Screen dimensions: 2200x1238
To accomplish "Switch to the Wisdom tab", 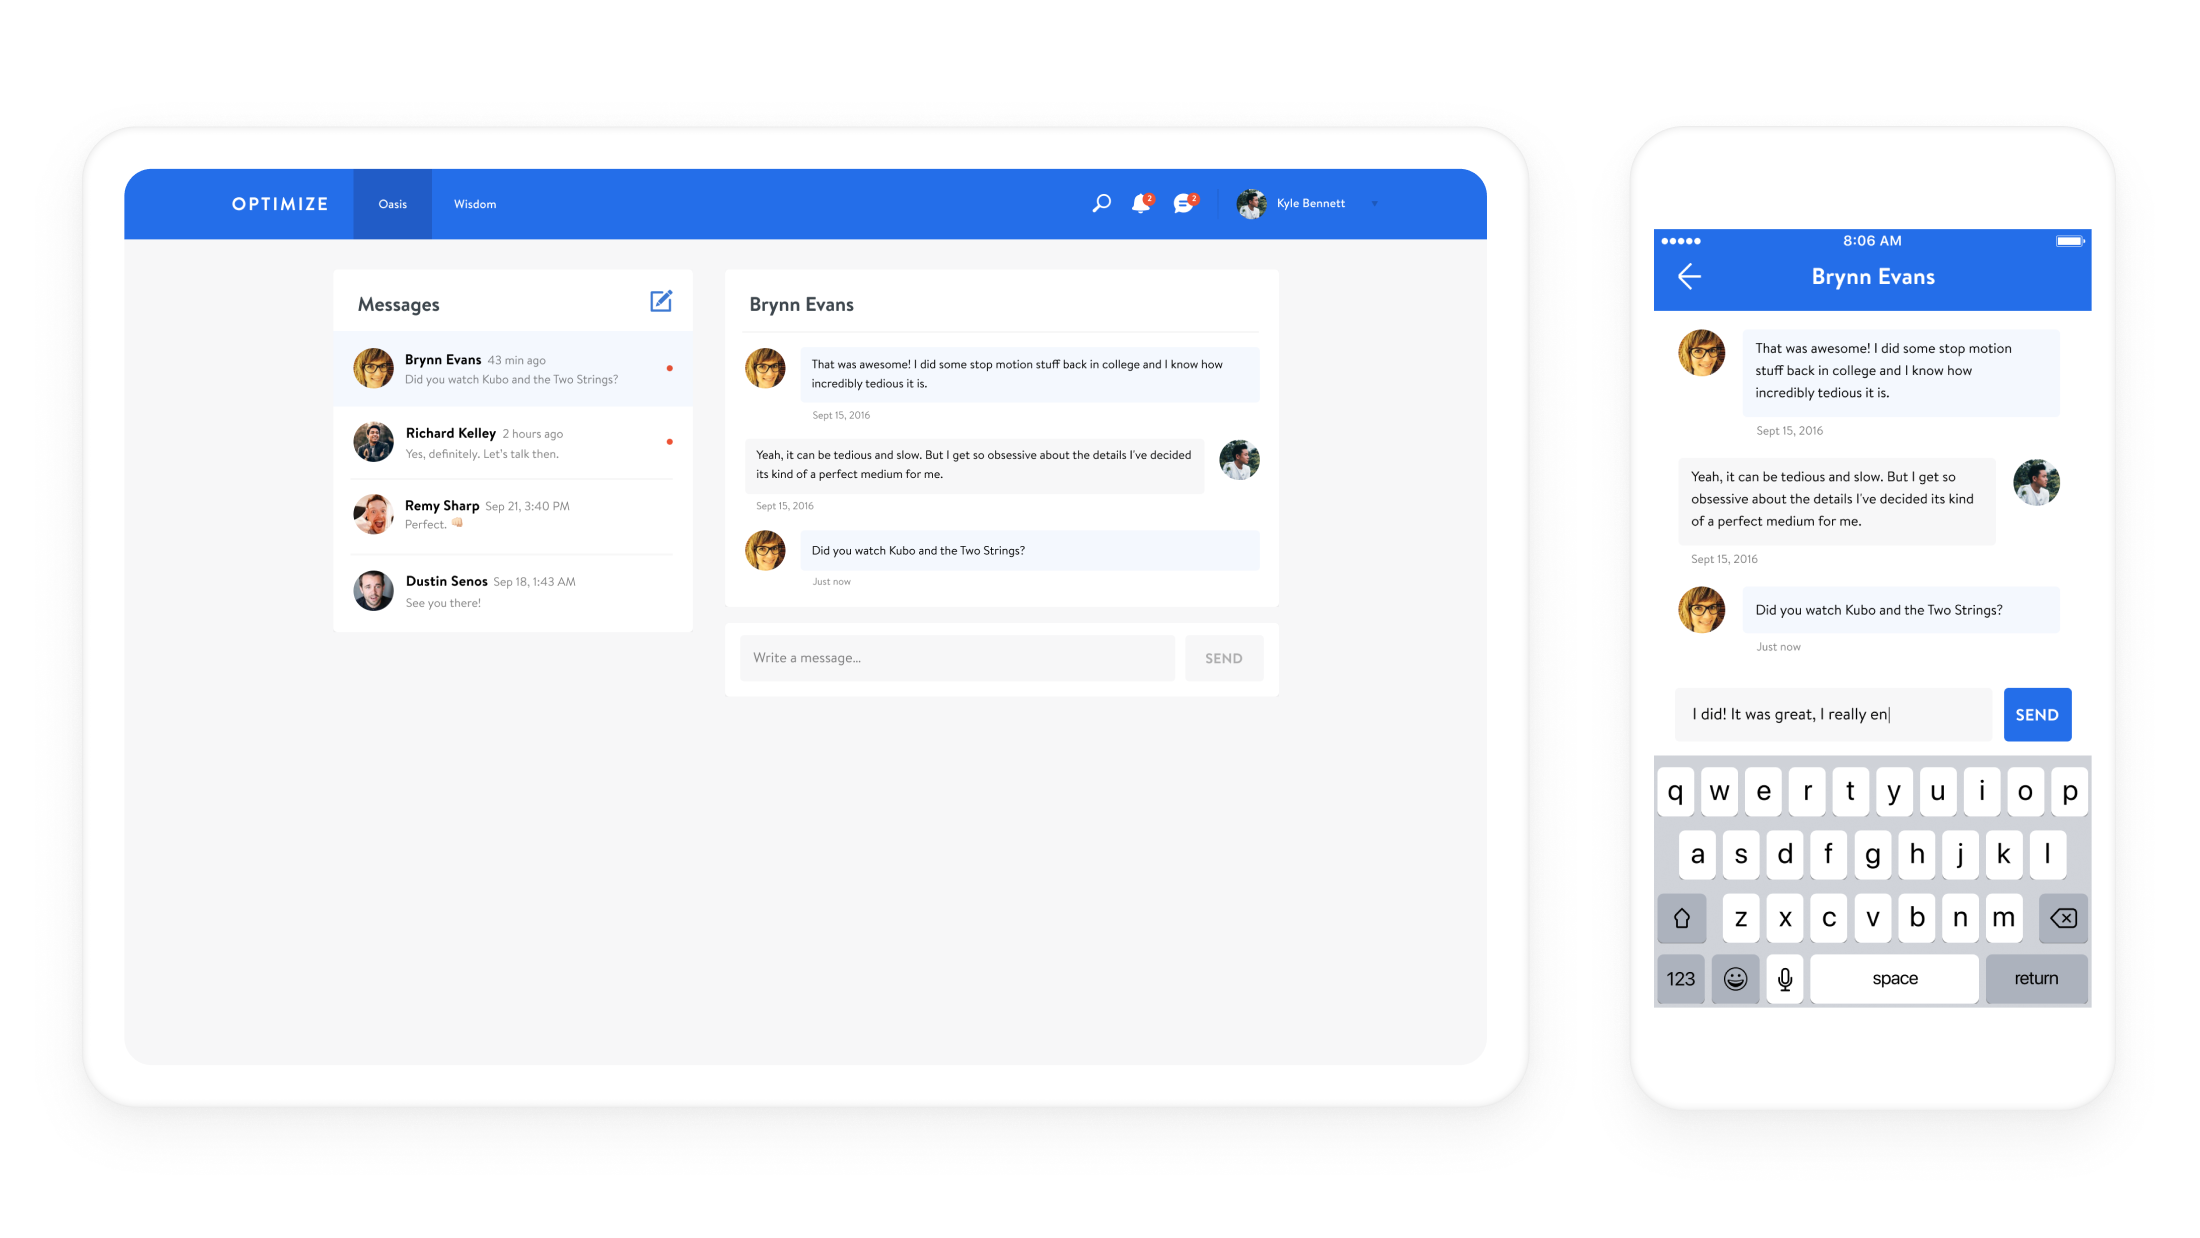I will [x=474, y=203].
